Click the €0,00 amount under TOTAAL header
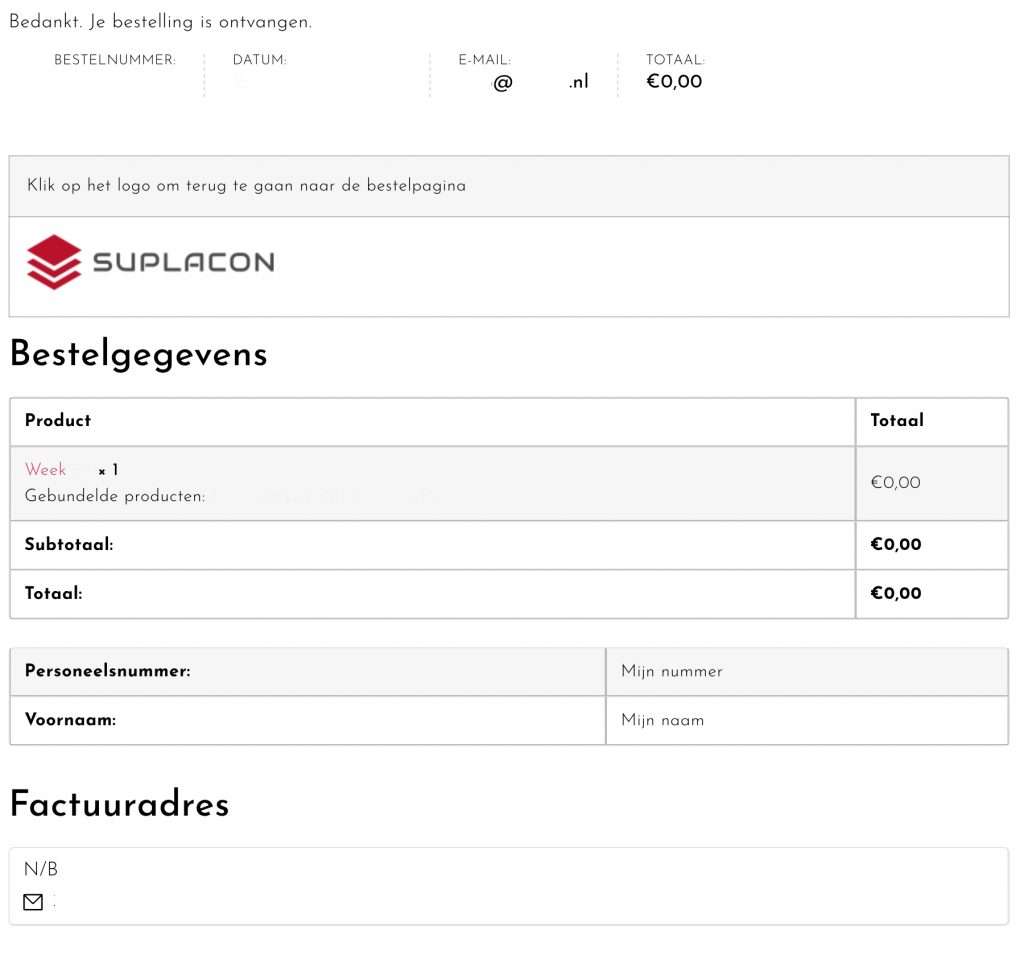Screen dimensions: 1024x959 (x=674, y=82)
